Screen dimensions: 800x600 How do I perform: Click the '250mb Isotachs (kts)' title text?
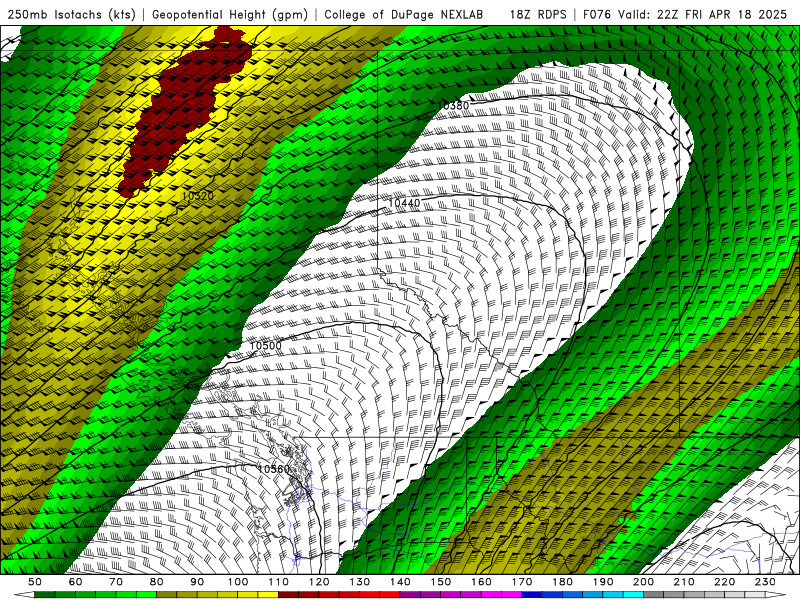point(71,15)
